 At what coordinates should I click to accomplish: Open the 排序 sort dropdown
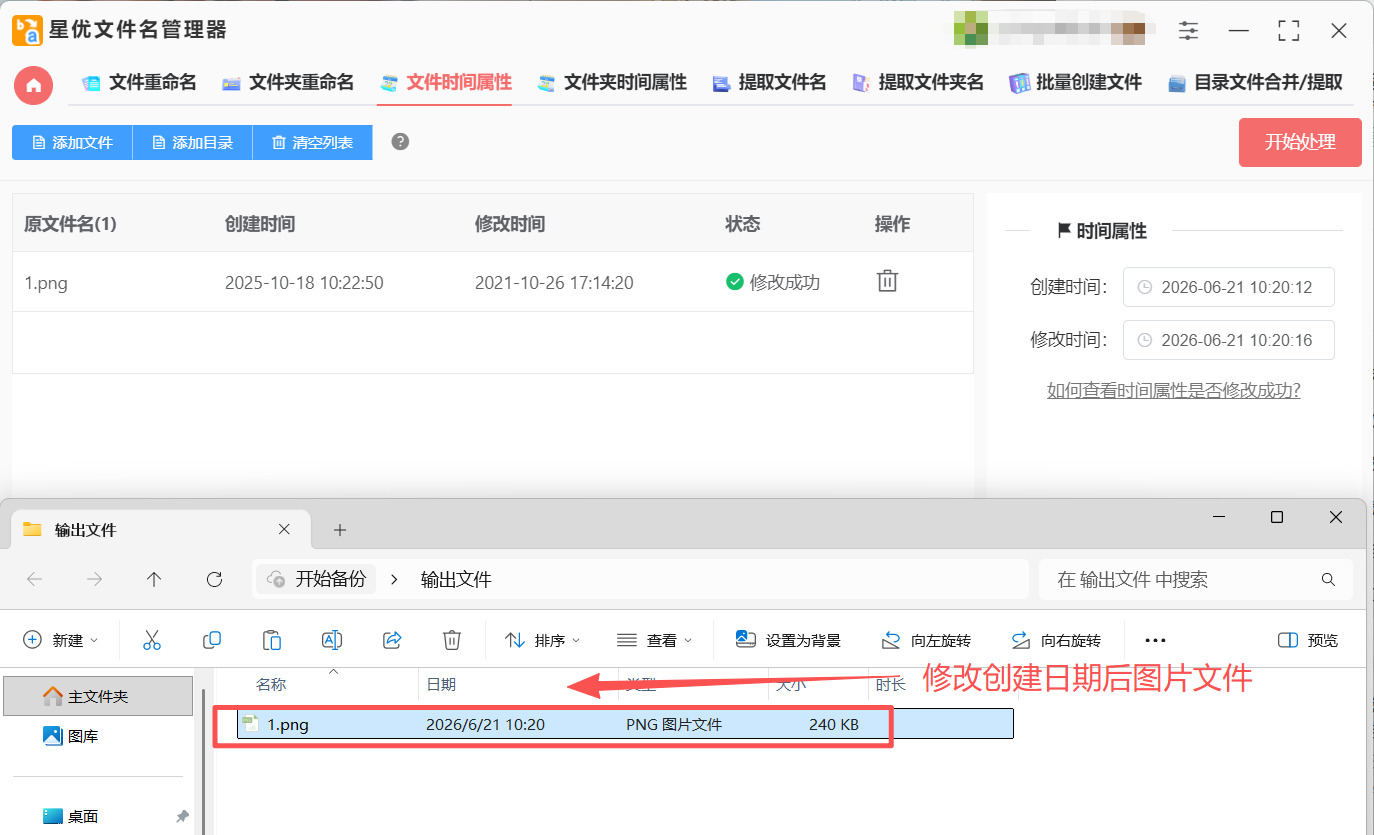[x=543, y=640]
